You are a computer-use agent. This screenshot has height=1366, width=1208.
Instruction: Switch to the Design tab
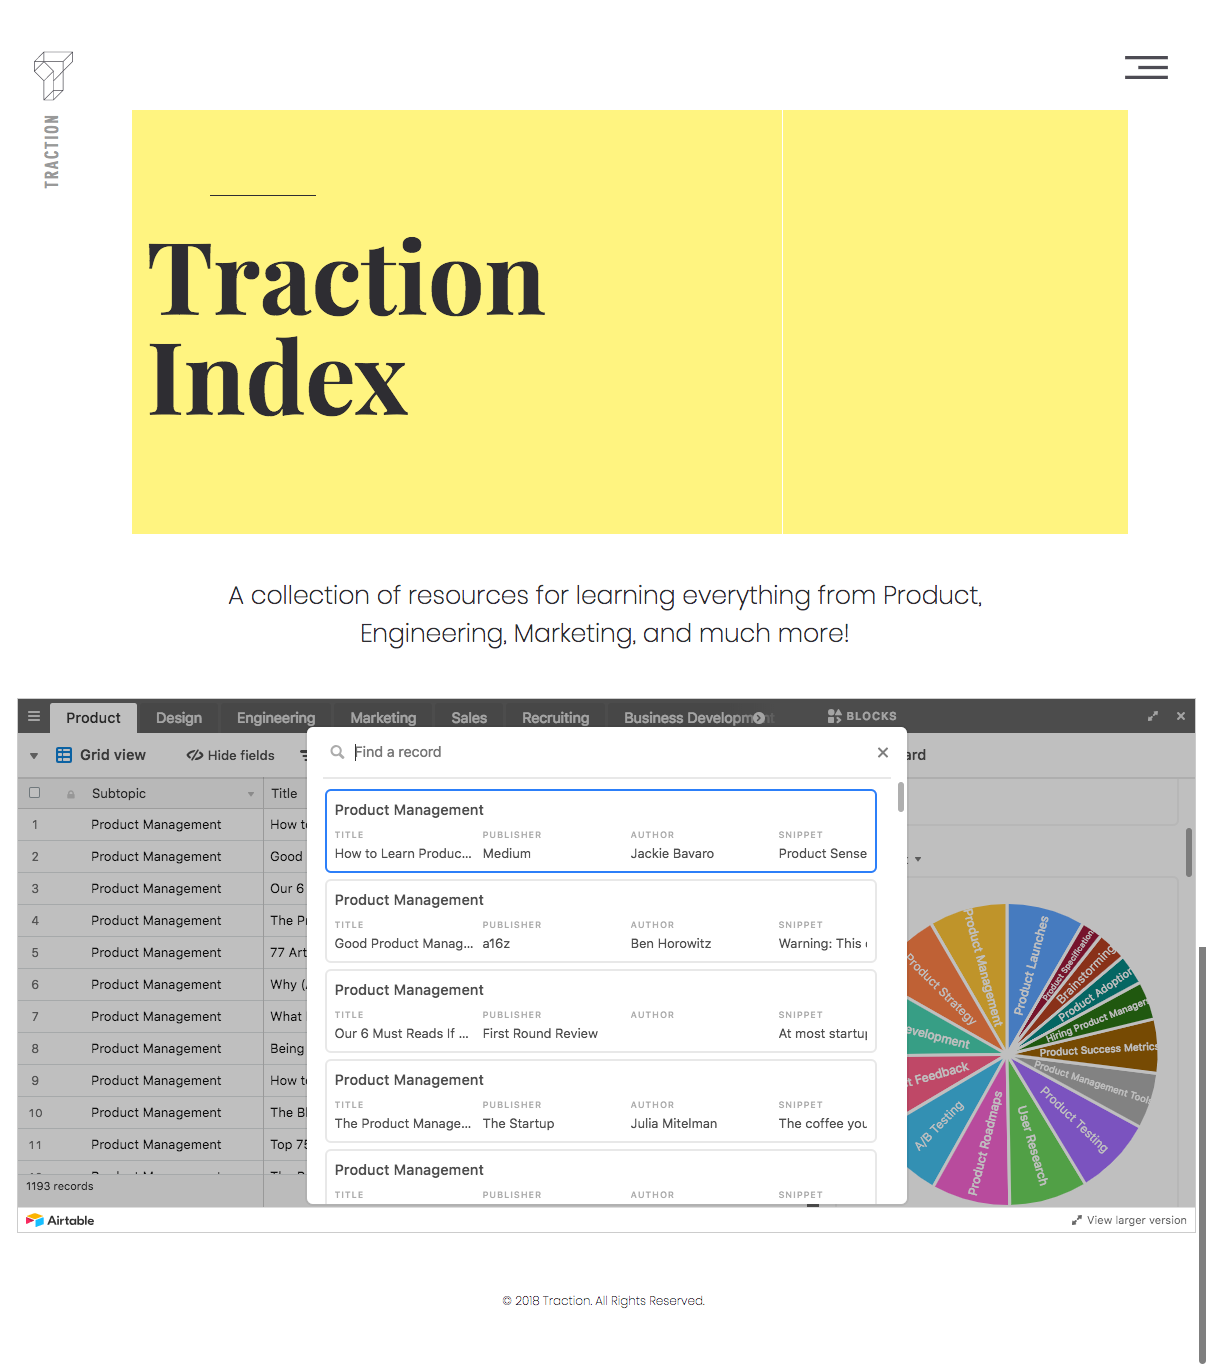click(178, 717)
